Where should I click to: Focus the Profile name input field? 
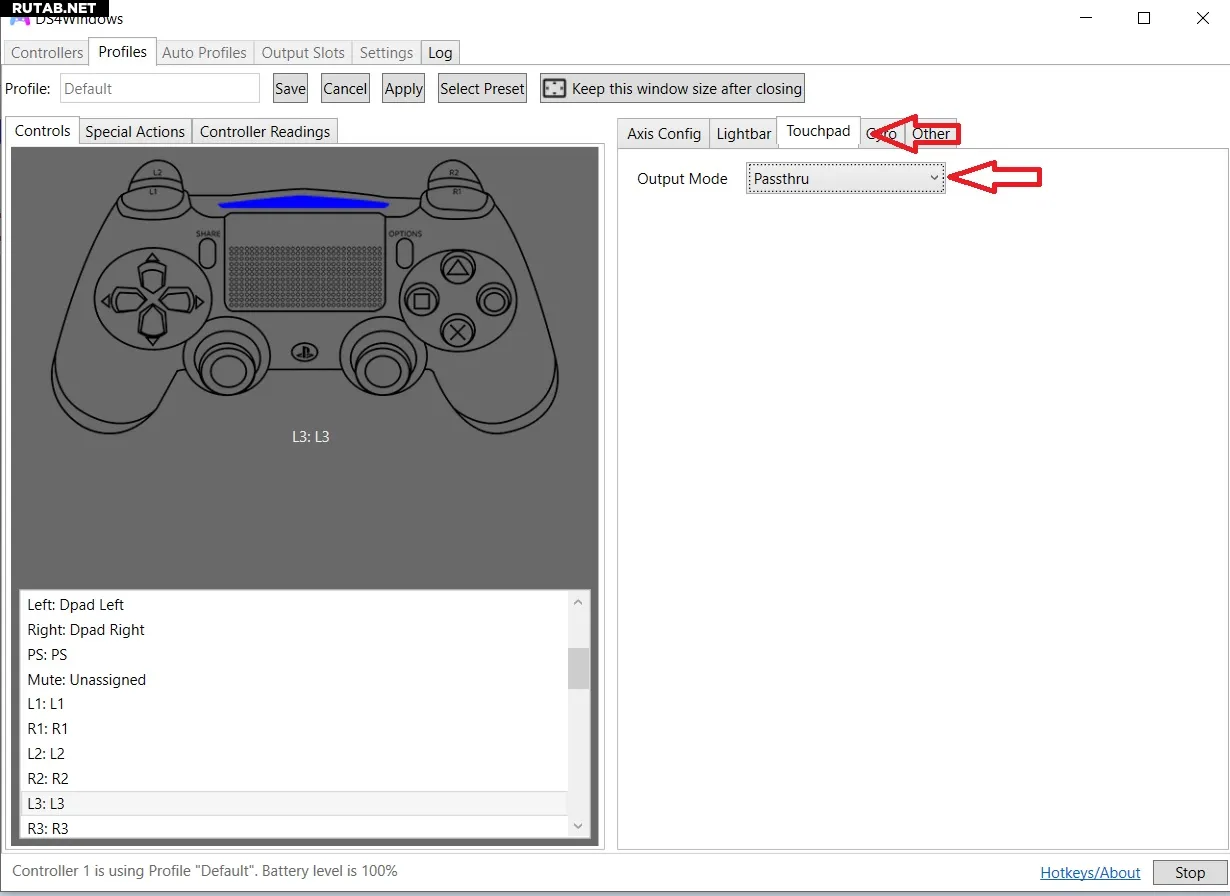point(159,88)
